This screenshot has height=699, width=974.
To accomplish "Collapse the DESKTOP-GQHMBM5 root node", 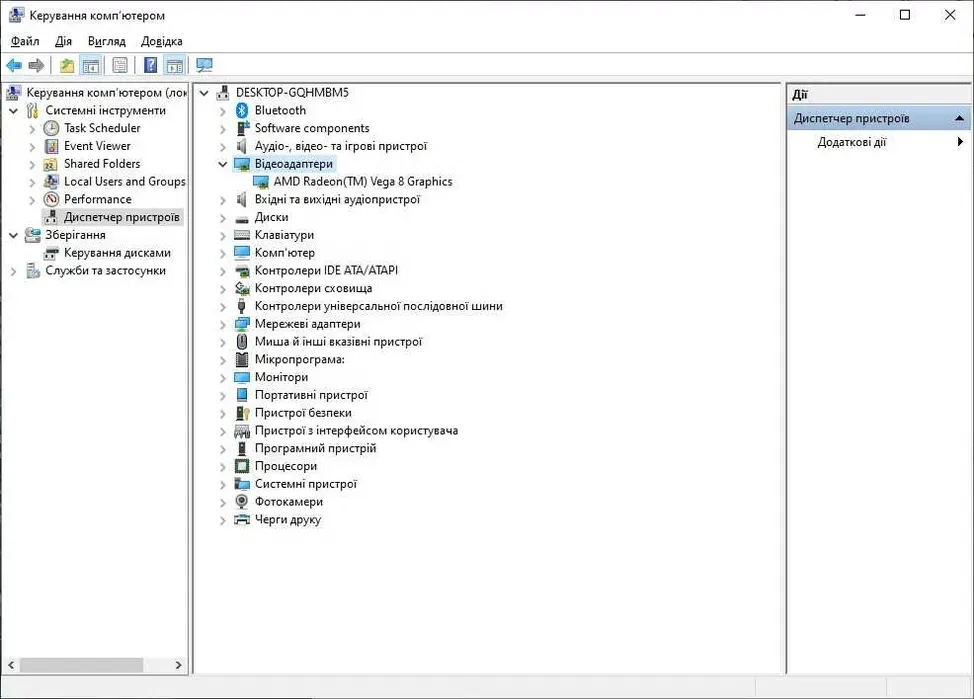I will (x=204, y=93).
